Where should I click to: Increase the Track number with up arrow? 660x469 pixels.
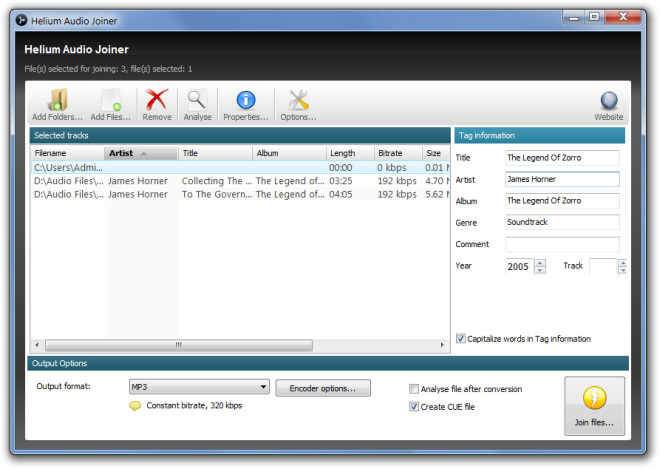(623, 263)
